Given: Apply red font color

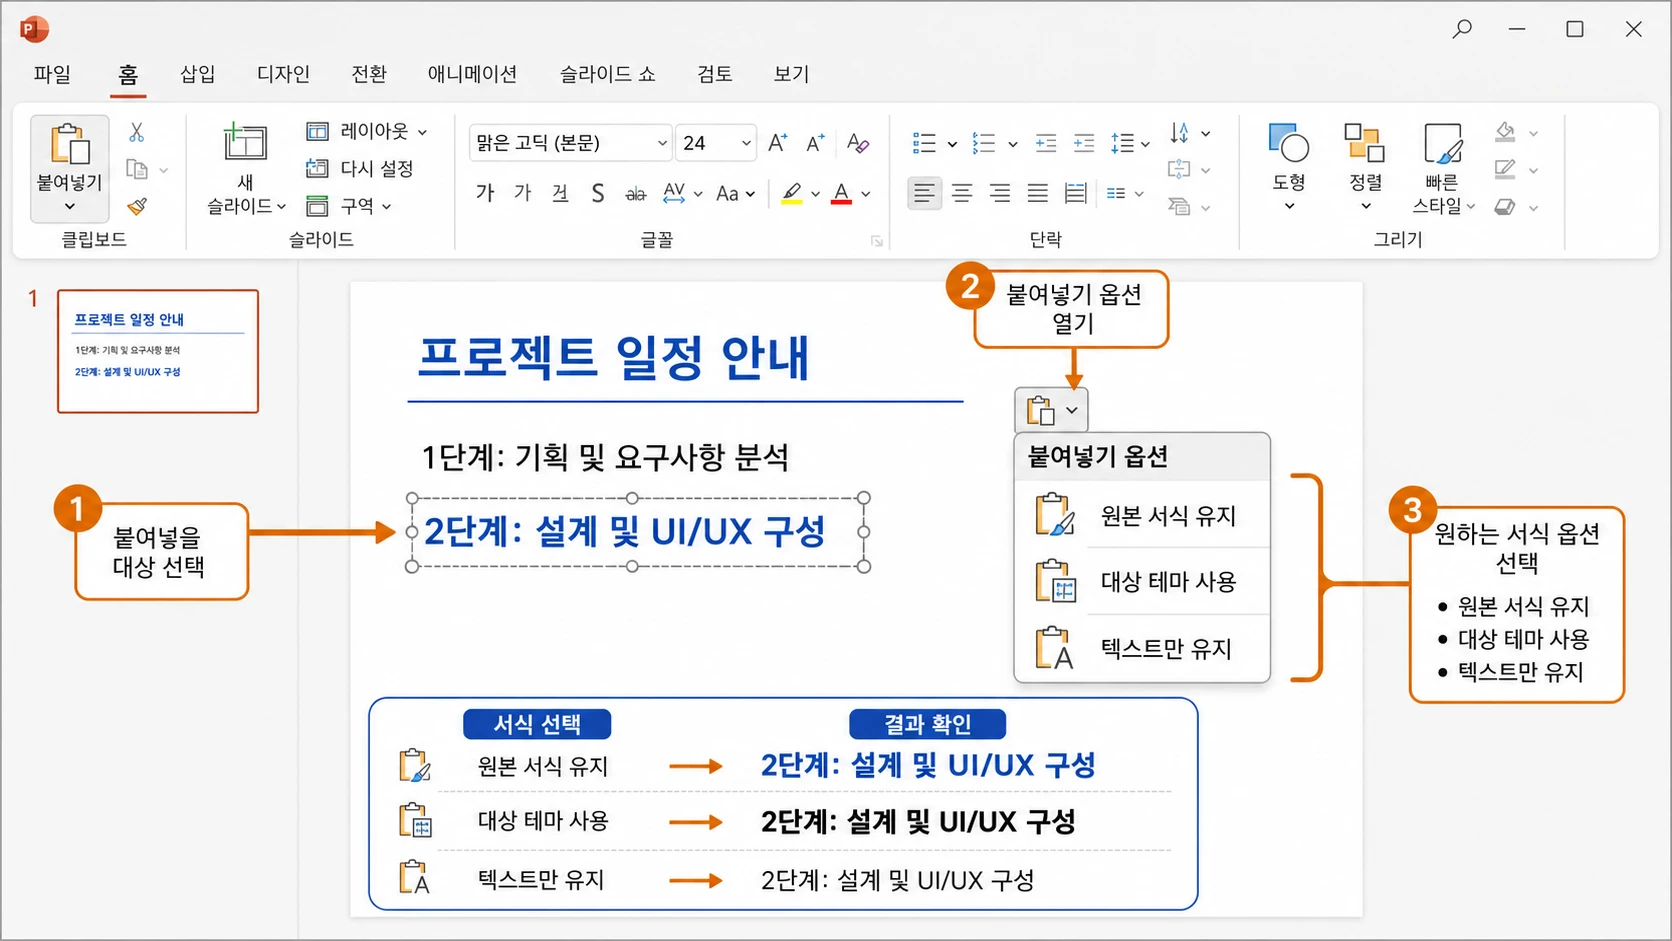Looking at the screenshot, I should click(x=842, y=193).
